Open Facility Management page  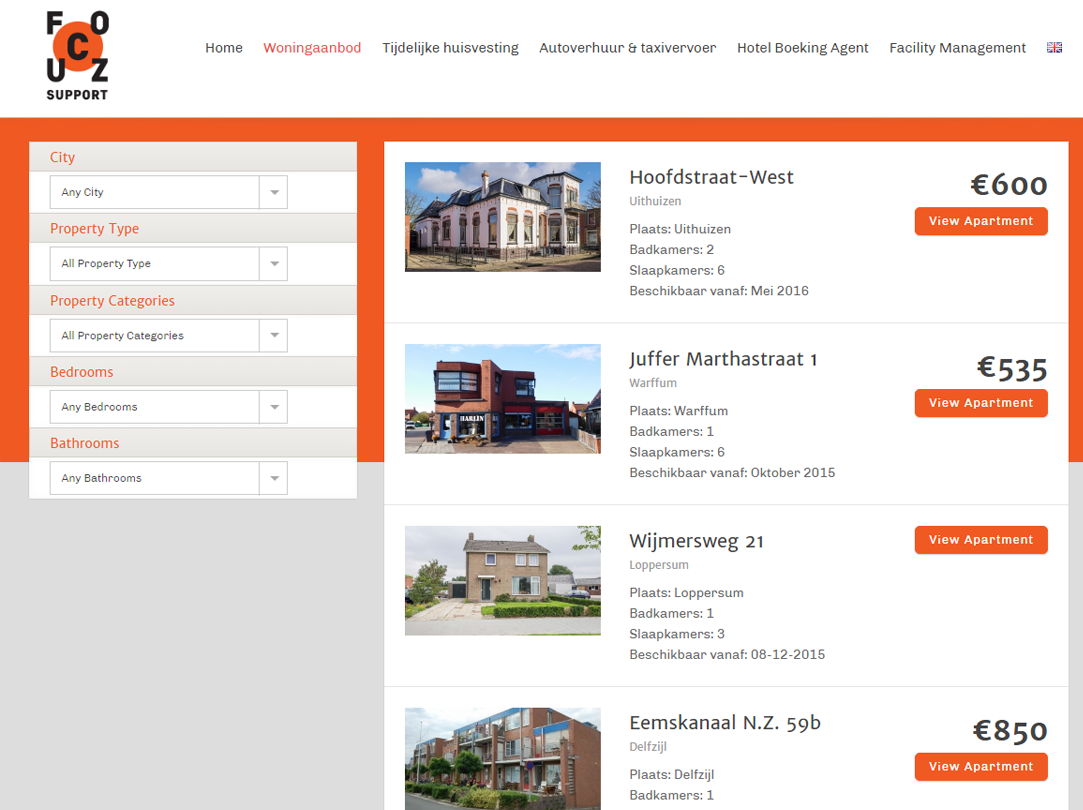(x=957, y=48)
